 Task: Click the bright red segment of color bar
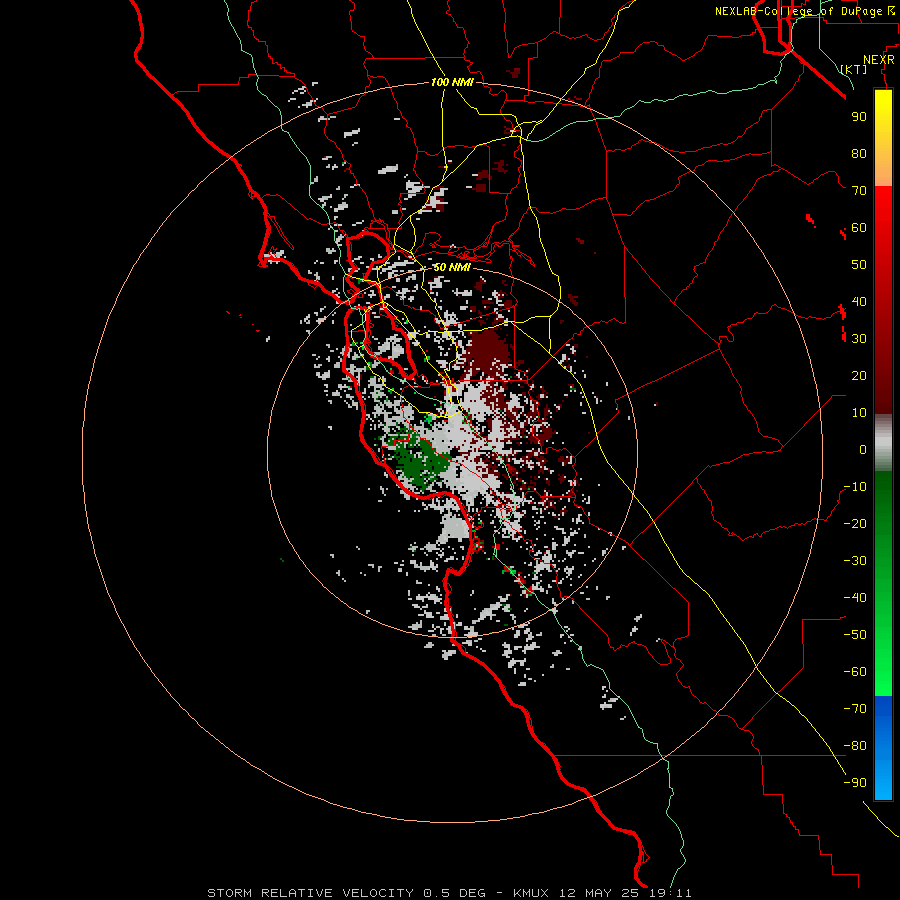coord(883,212)
